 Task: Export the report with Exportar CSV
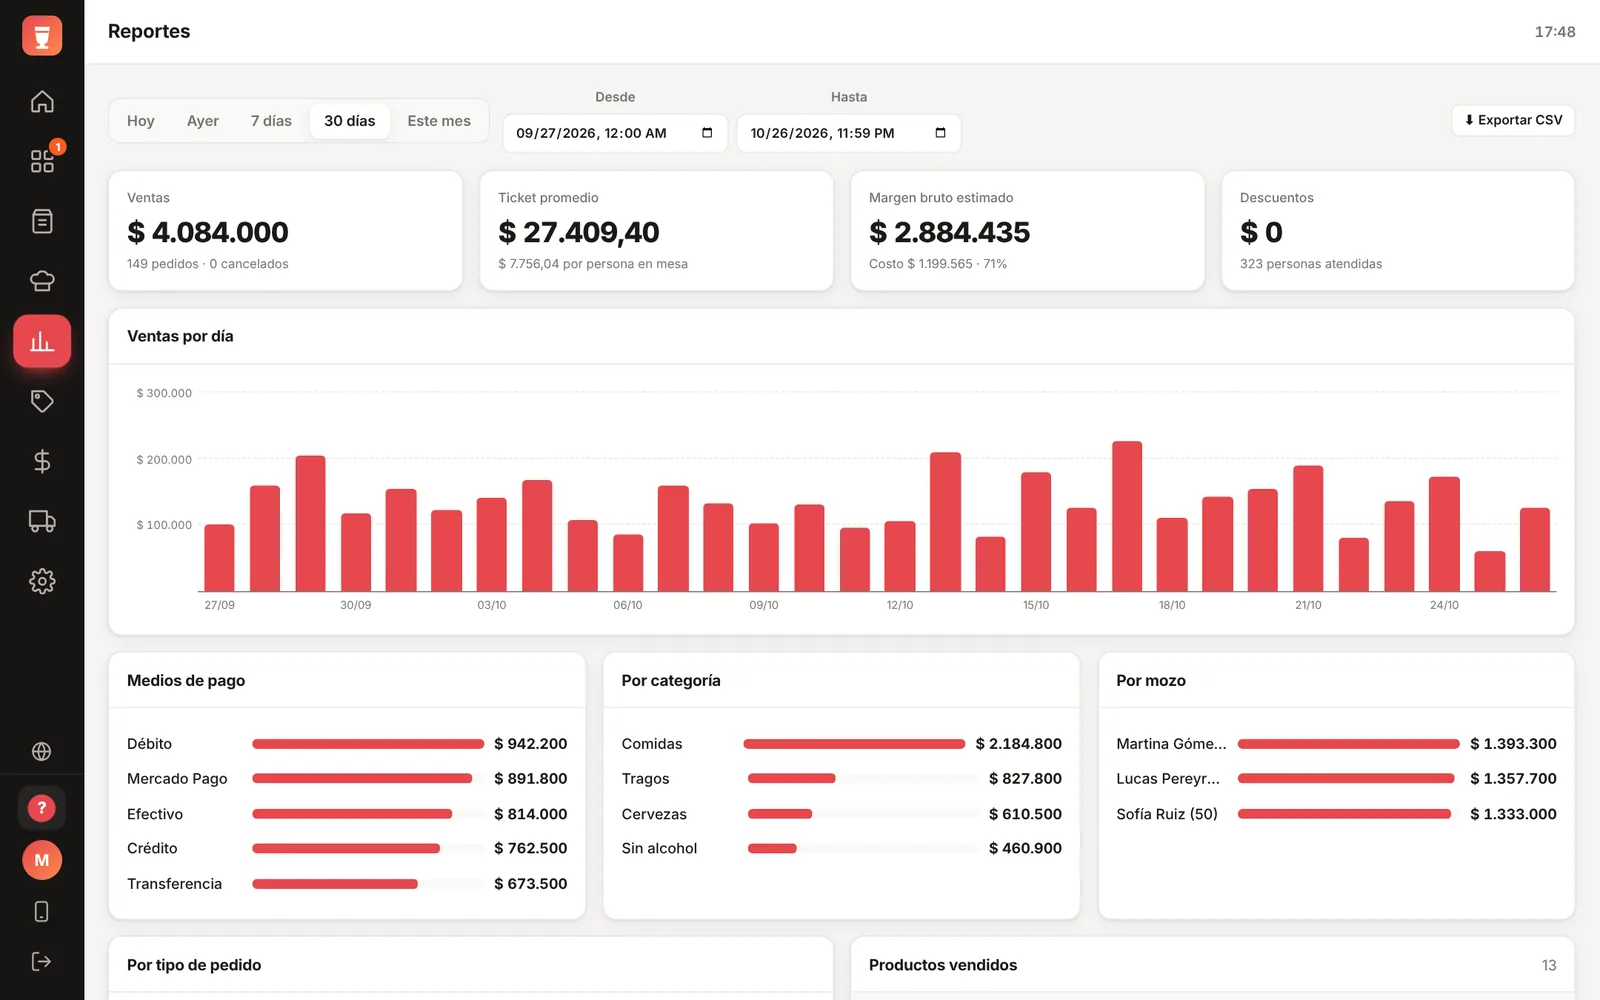[1513, 120]
